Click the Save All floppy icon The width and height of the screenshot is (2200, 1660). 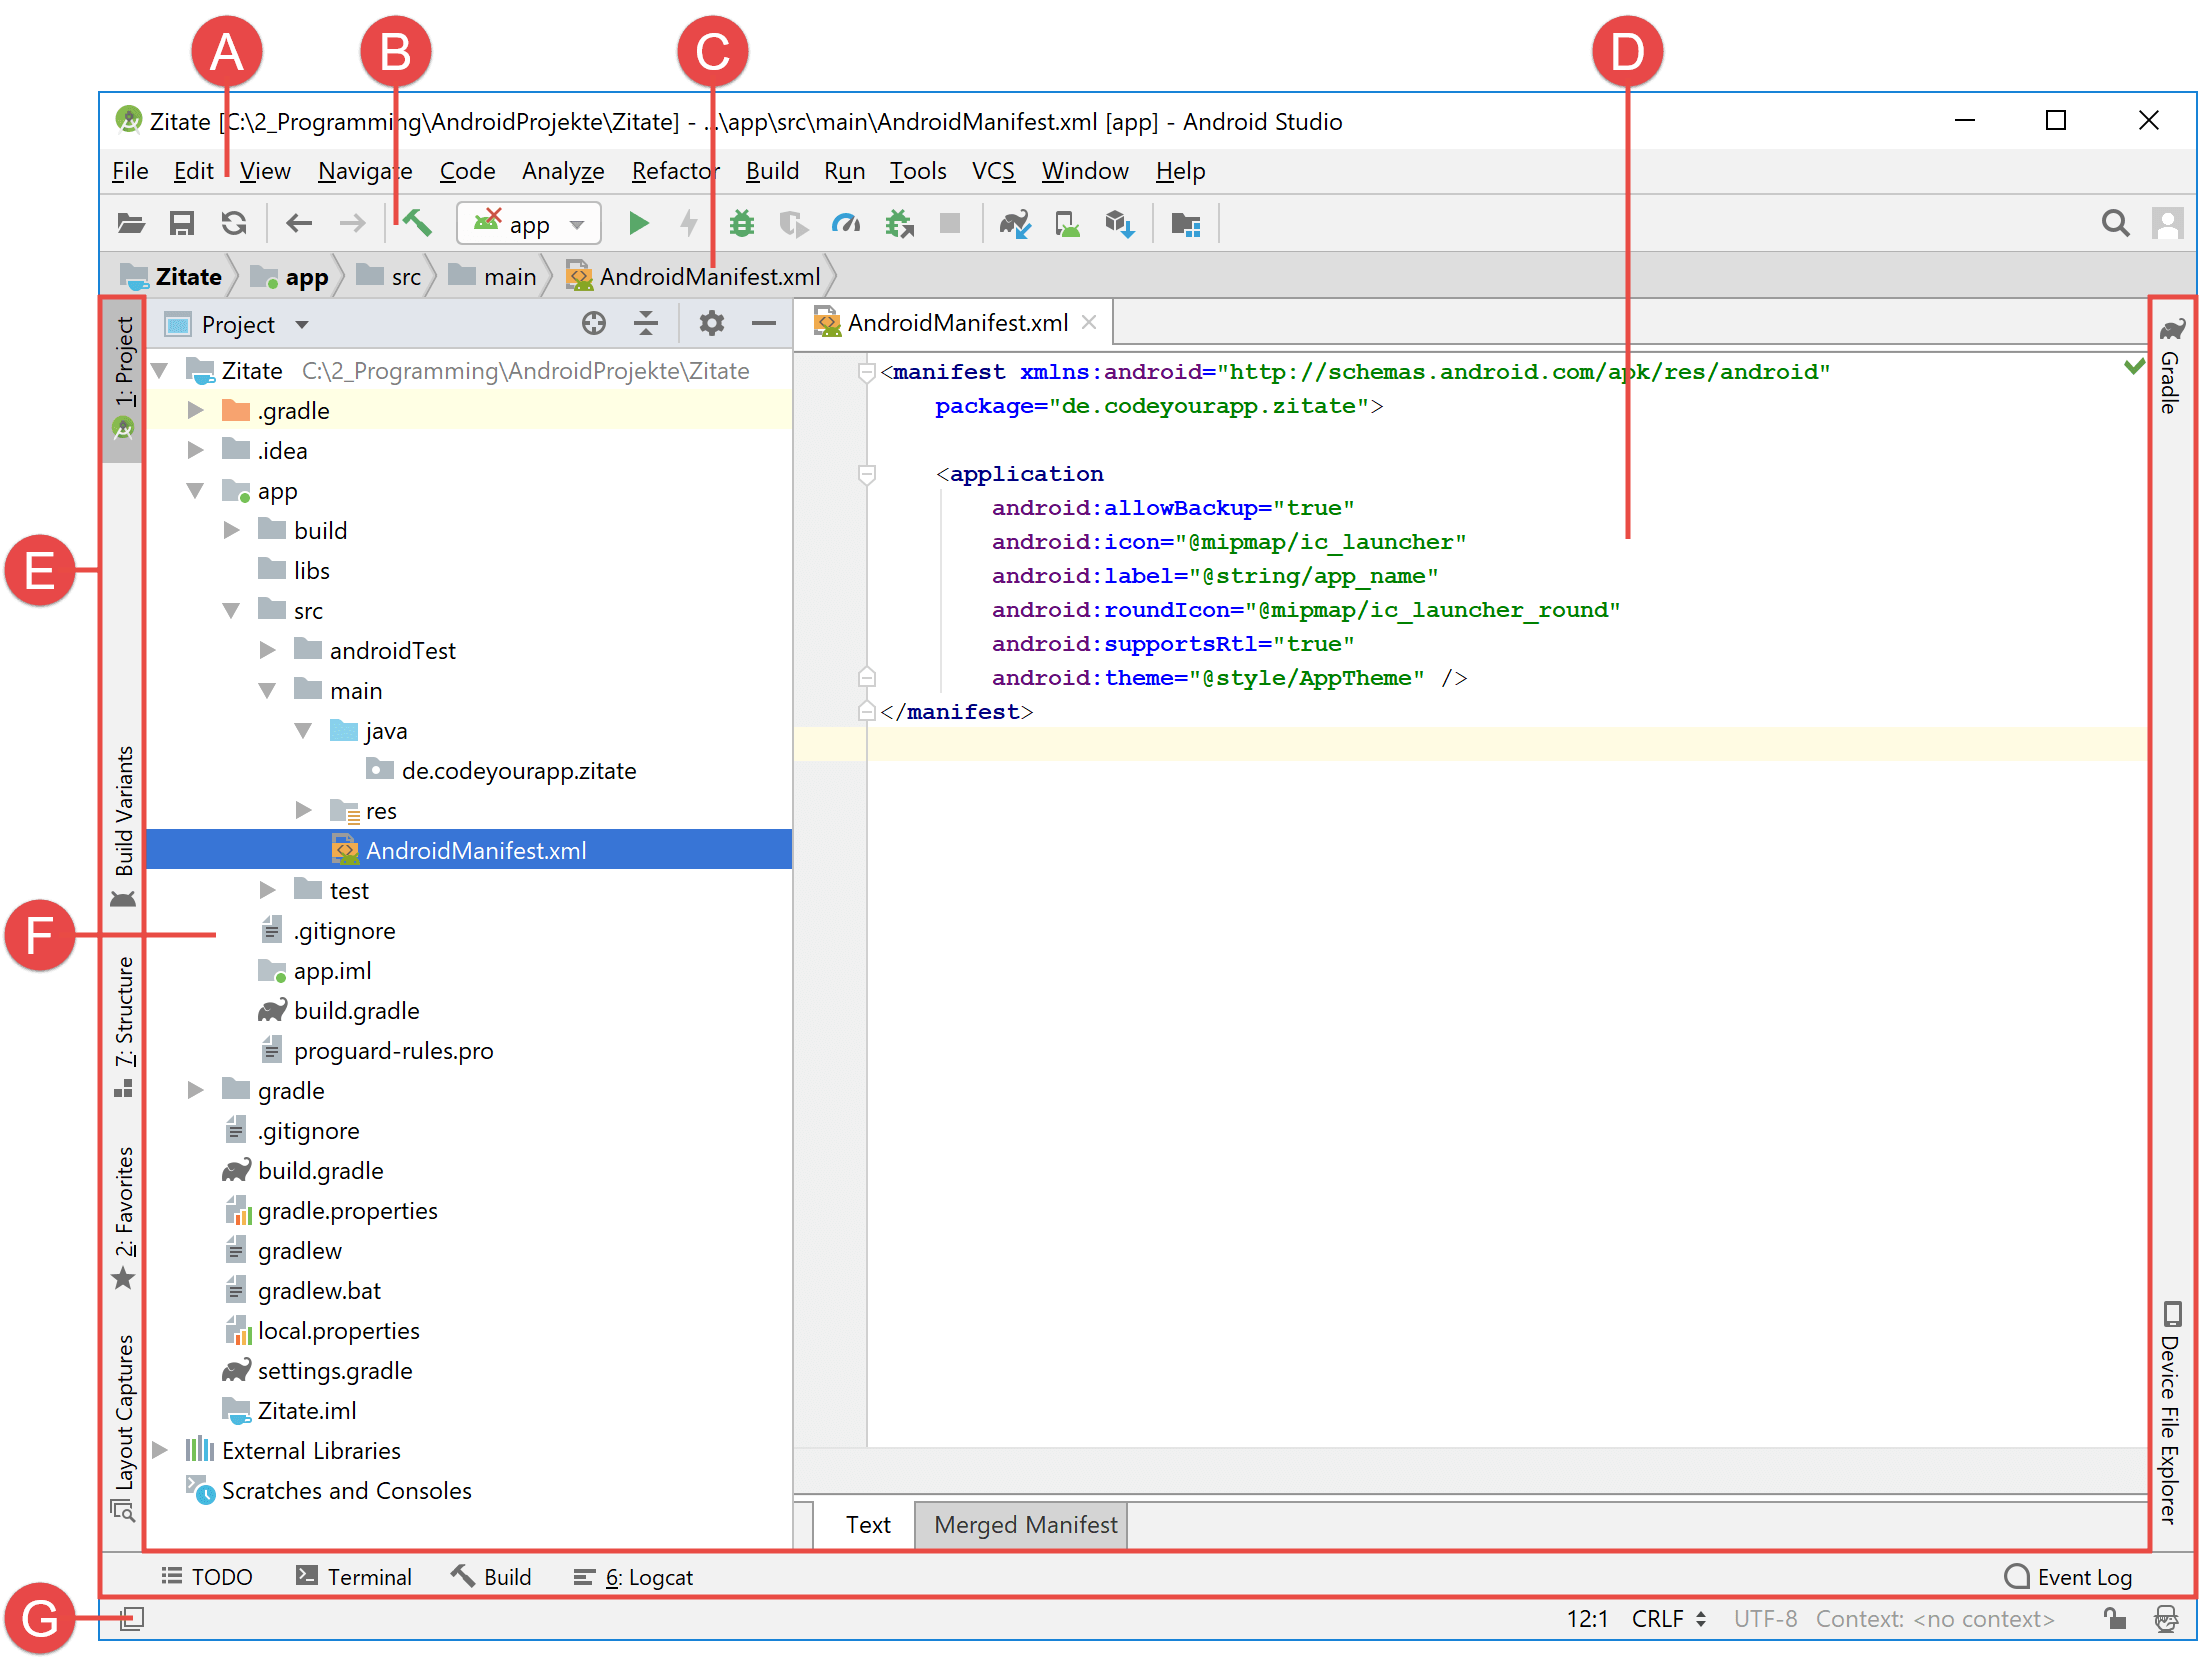tap(182, 223)
